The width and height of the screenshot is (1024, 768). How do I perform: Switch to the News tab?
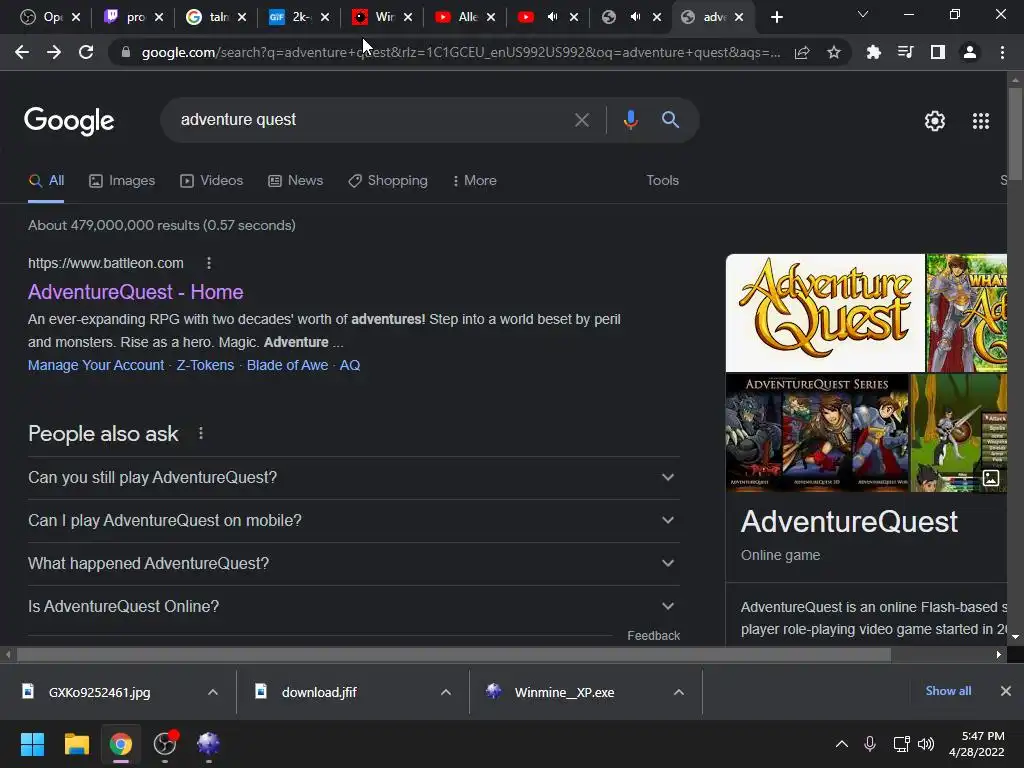pyautogui.click(x=296, y=181)
